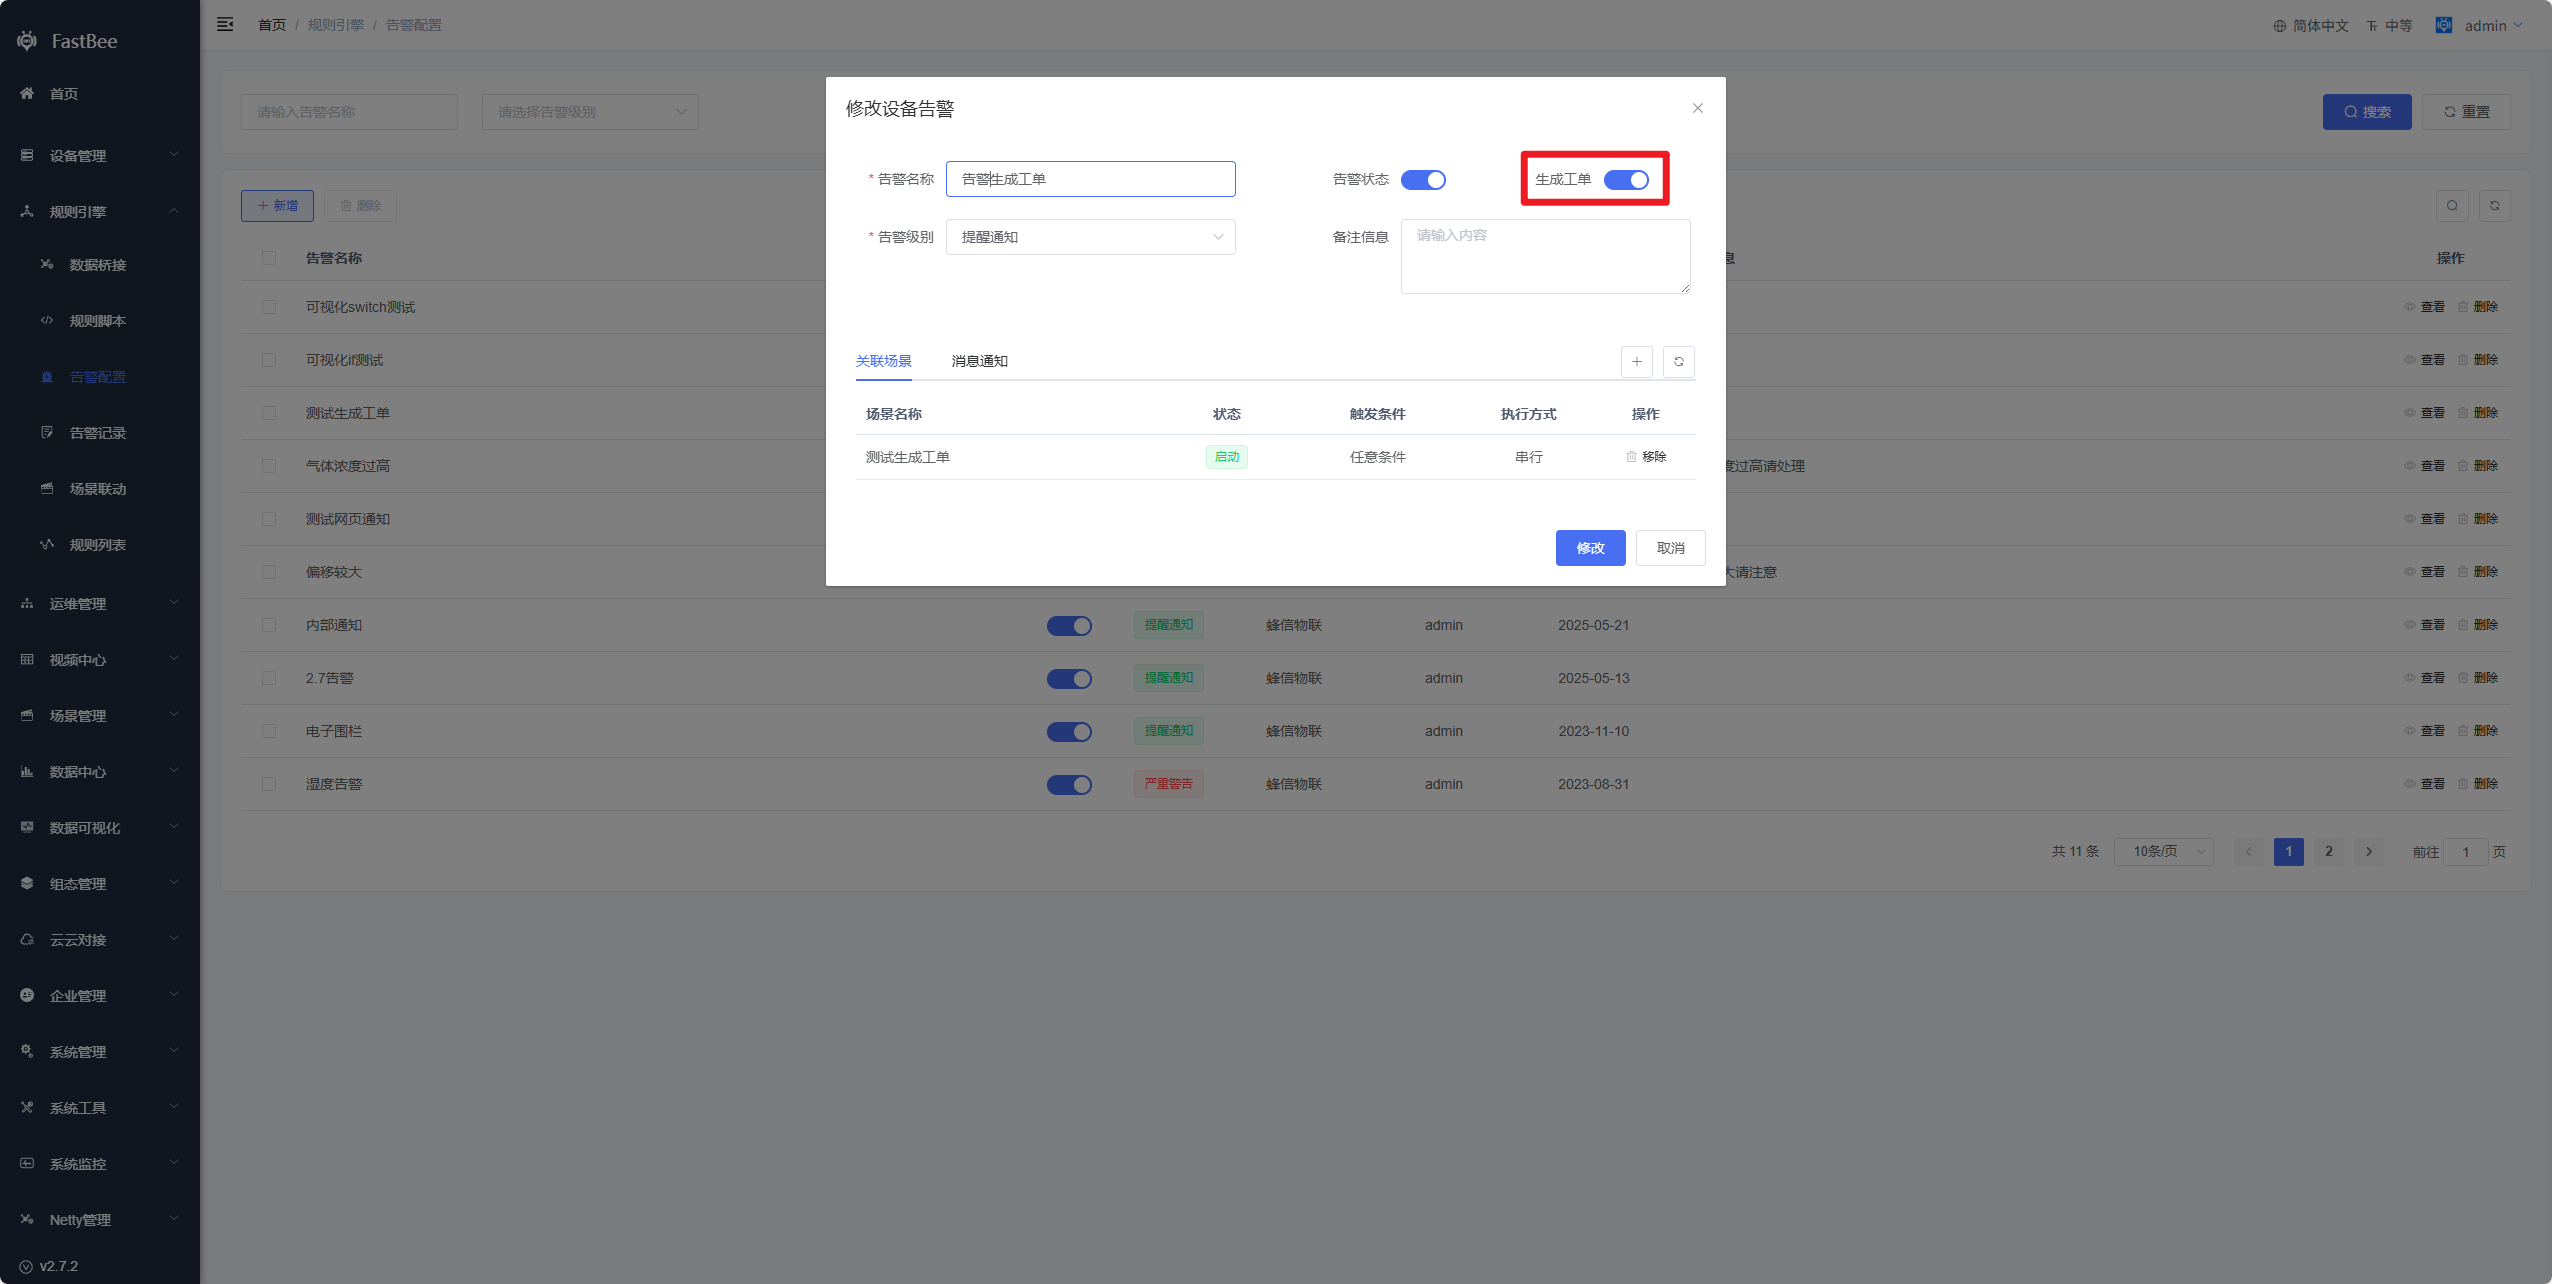Toggle the 告警状态 switch

1422,180
